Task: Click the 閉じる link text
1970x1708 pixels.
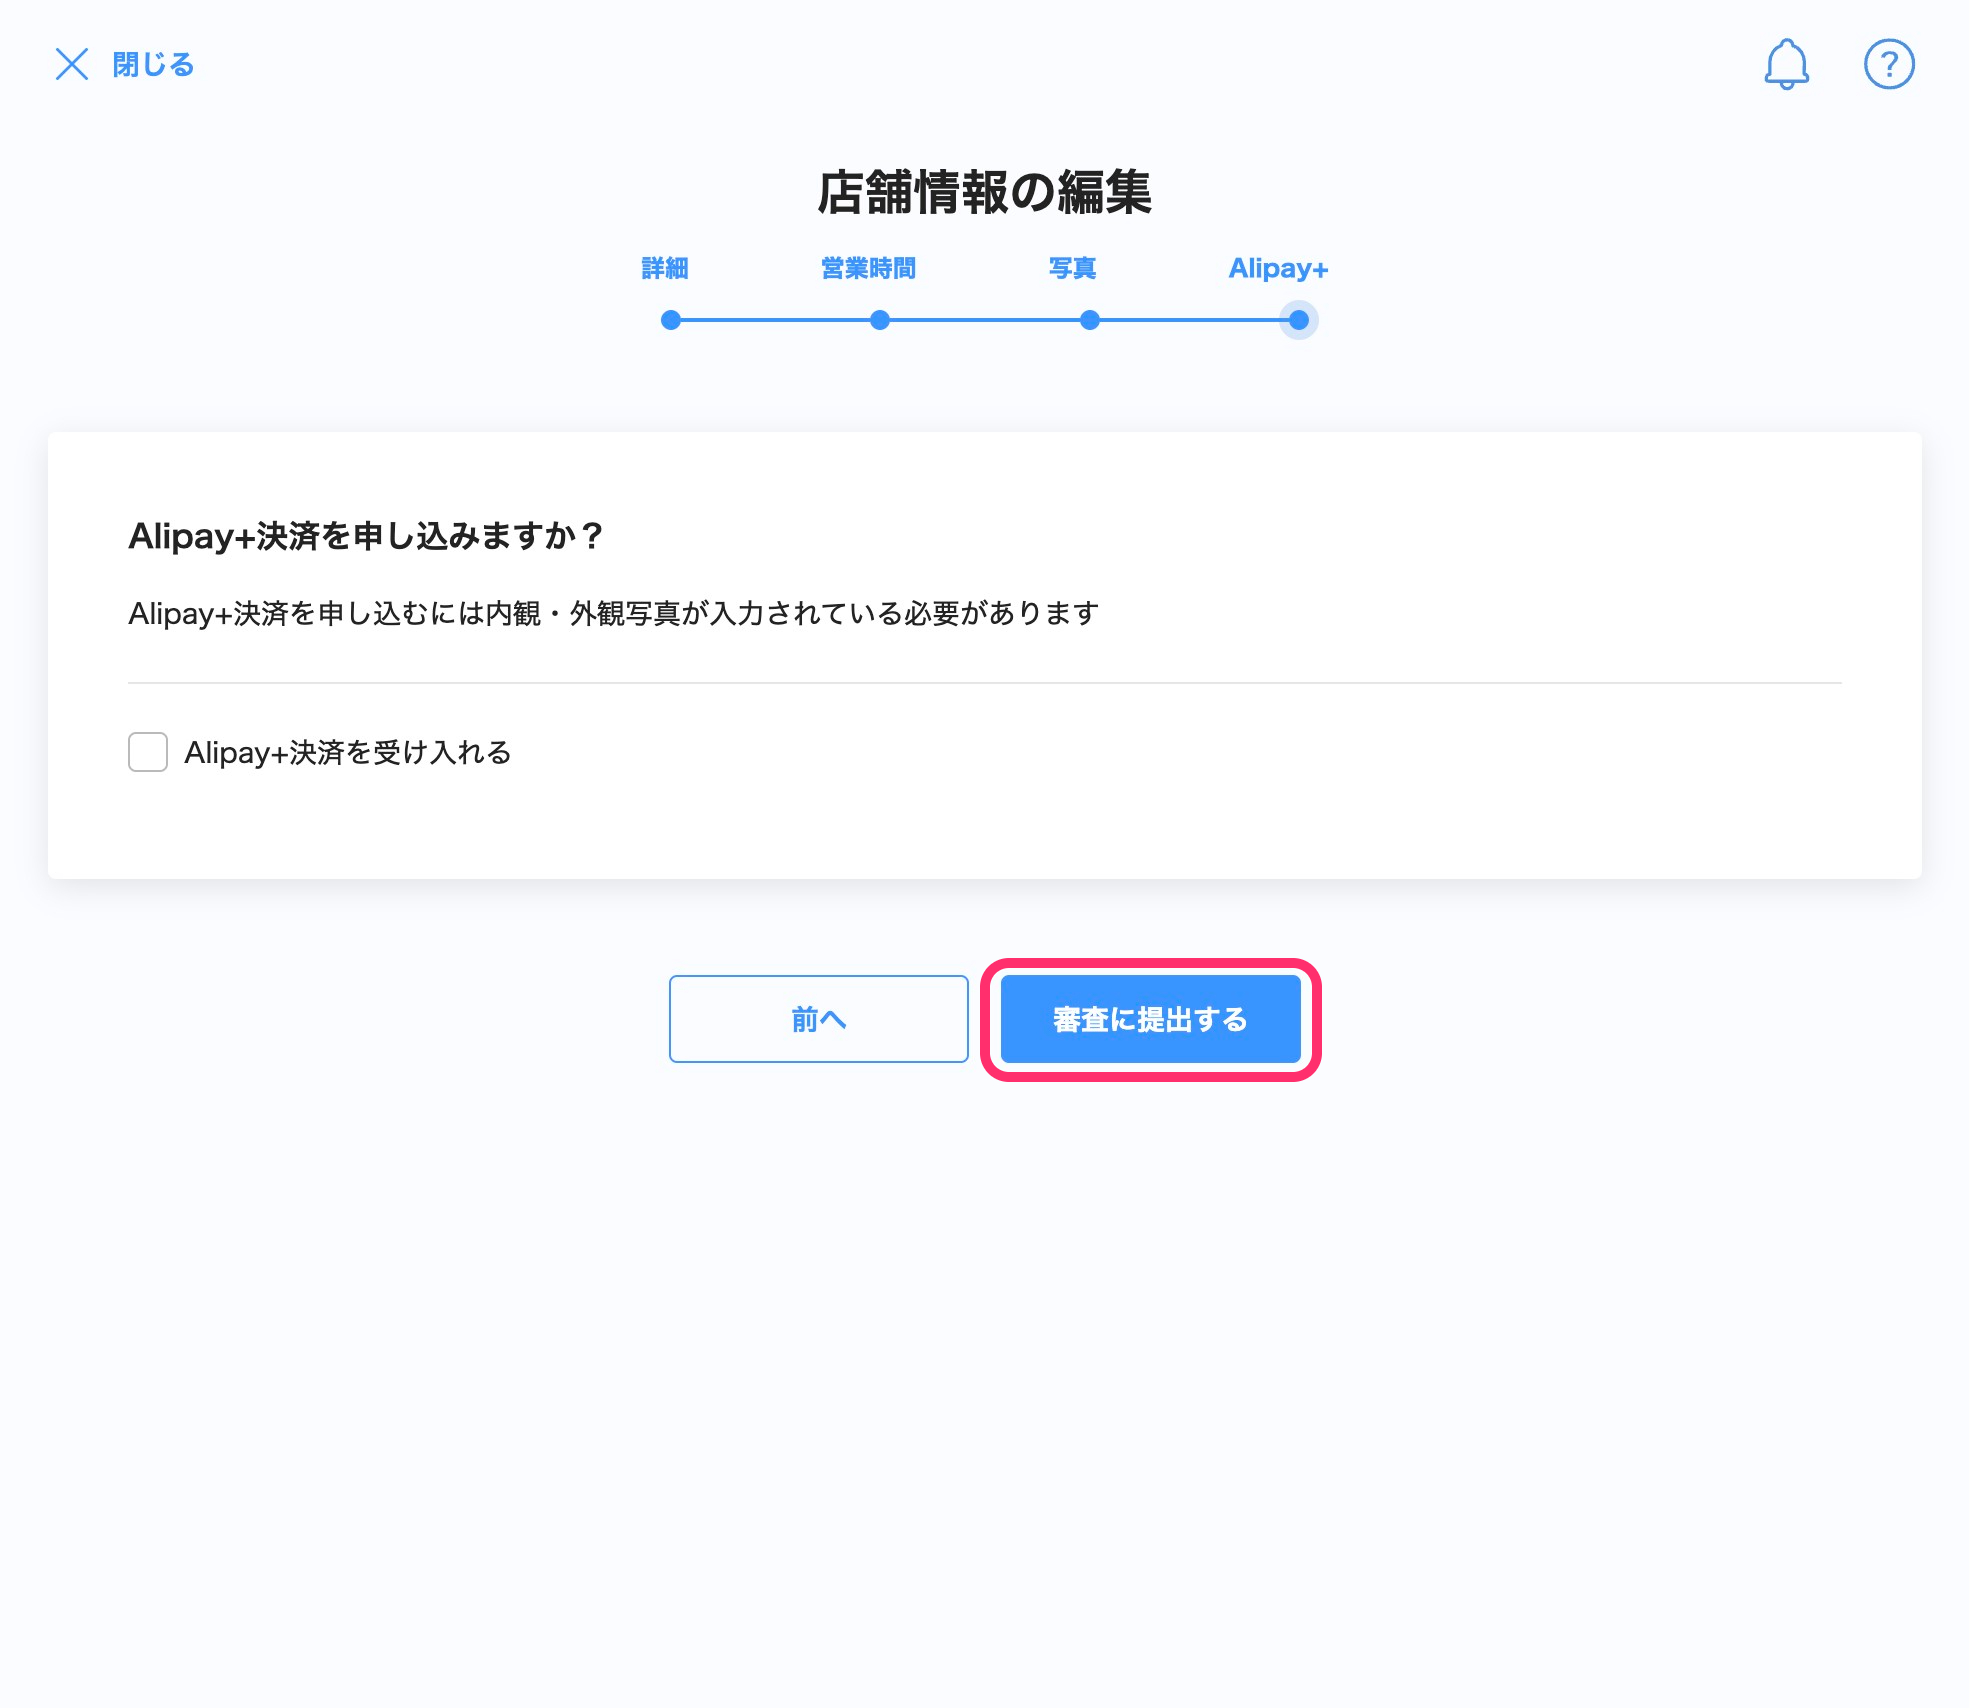Action: click(x=153, y=65)
